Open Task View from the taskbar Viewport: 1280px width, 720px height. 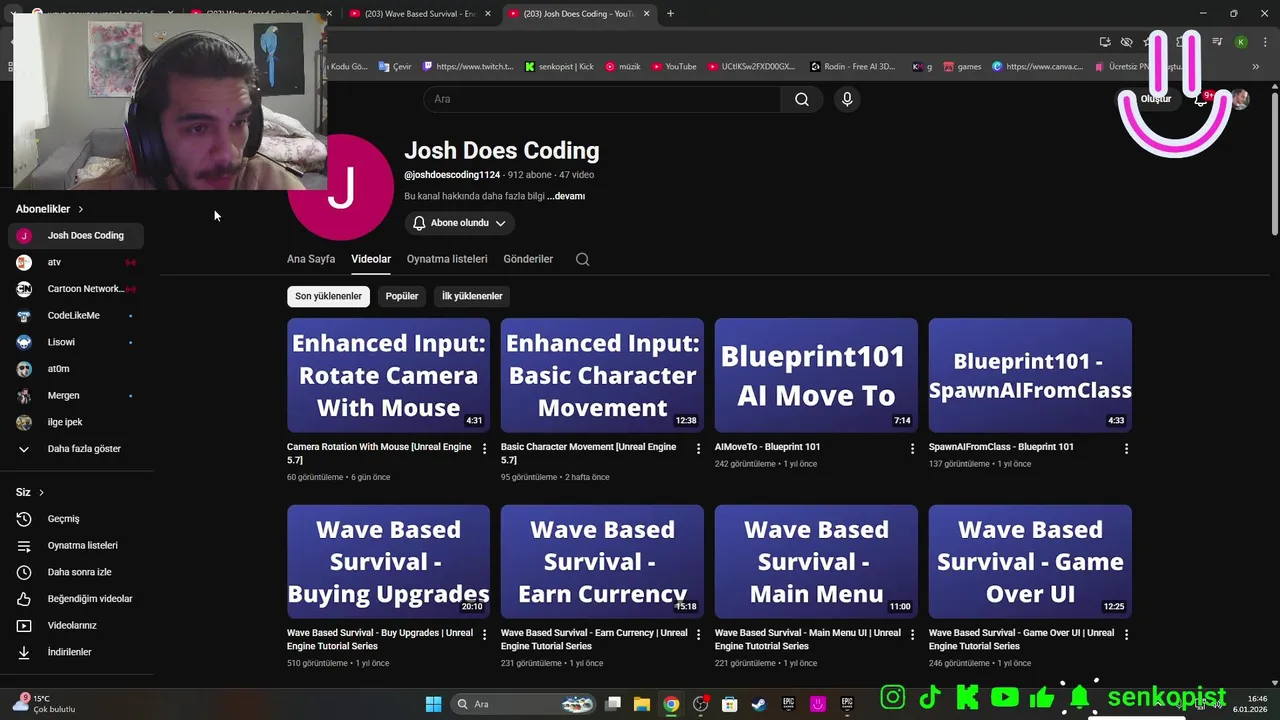(x=613, y=704)
